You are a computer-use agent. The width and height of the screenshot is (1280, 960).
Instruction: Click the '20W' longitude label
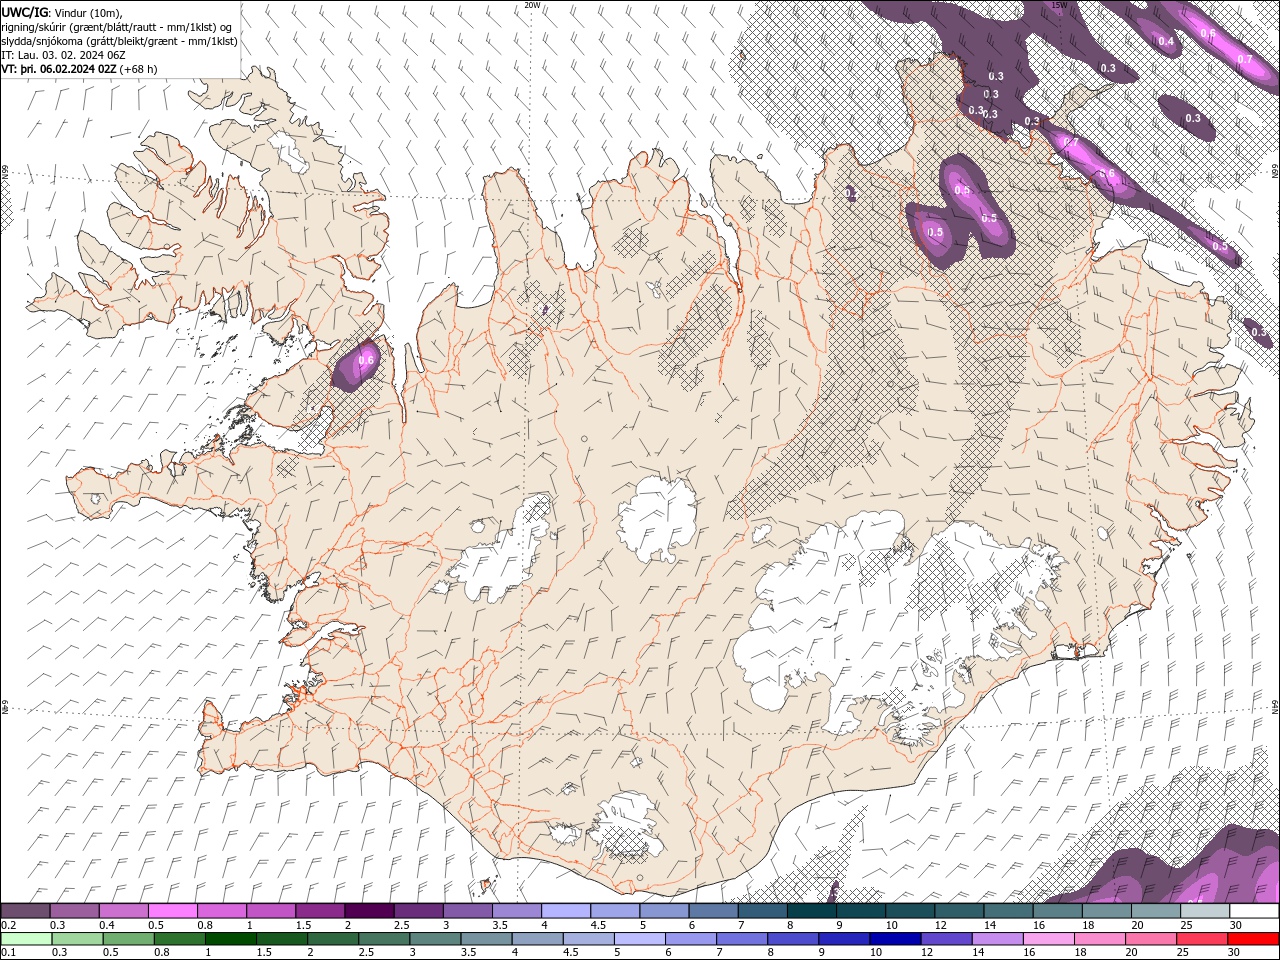coord(532,5)
